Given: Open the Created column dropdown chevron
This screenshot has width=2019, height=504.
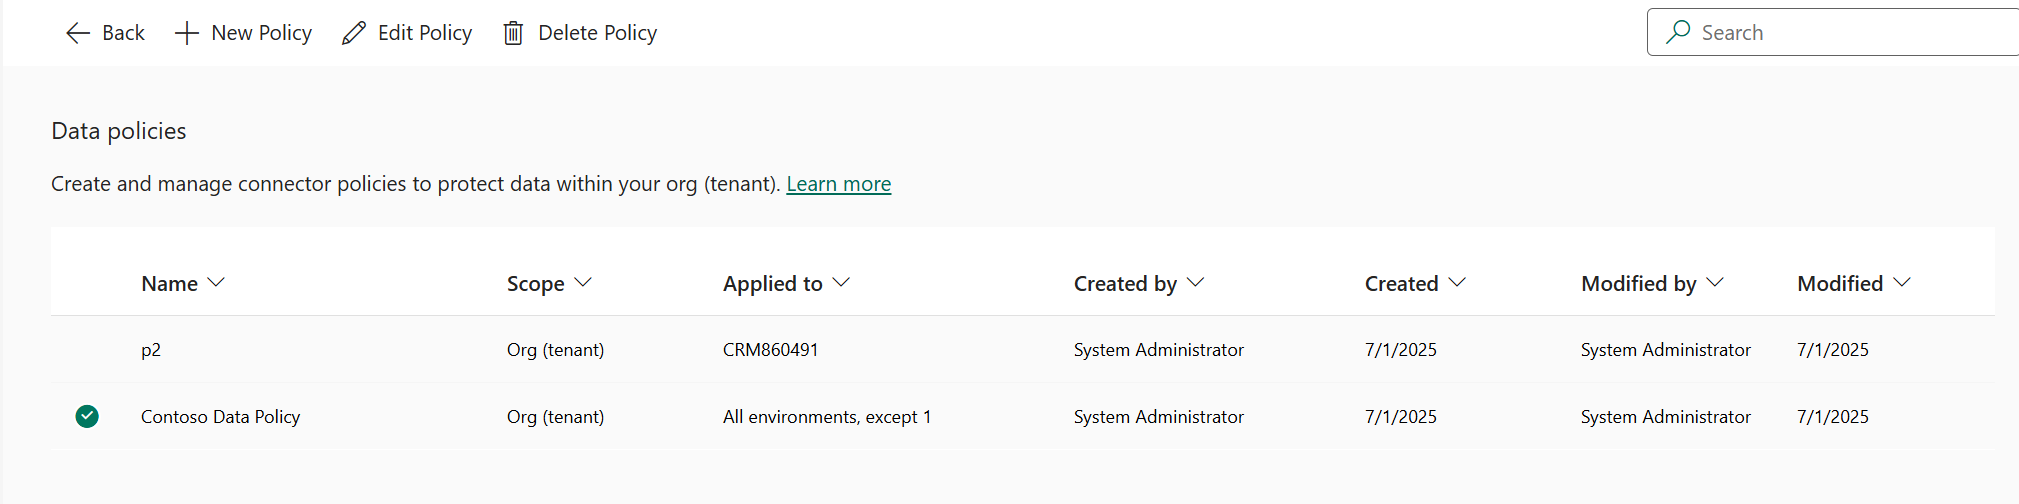Looking at the screenshot, I should click(1457, 283).
